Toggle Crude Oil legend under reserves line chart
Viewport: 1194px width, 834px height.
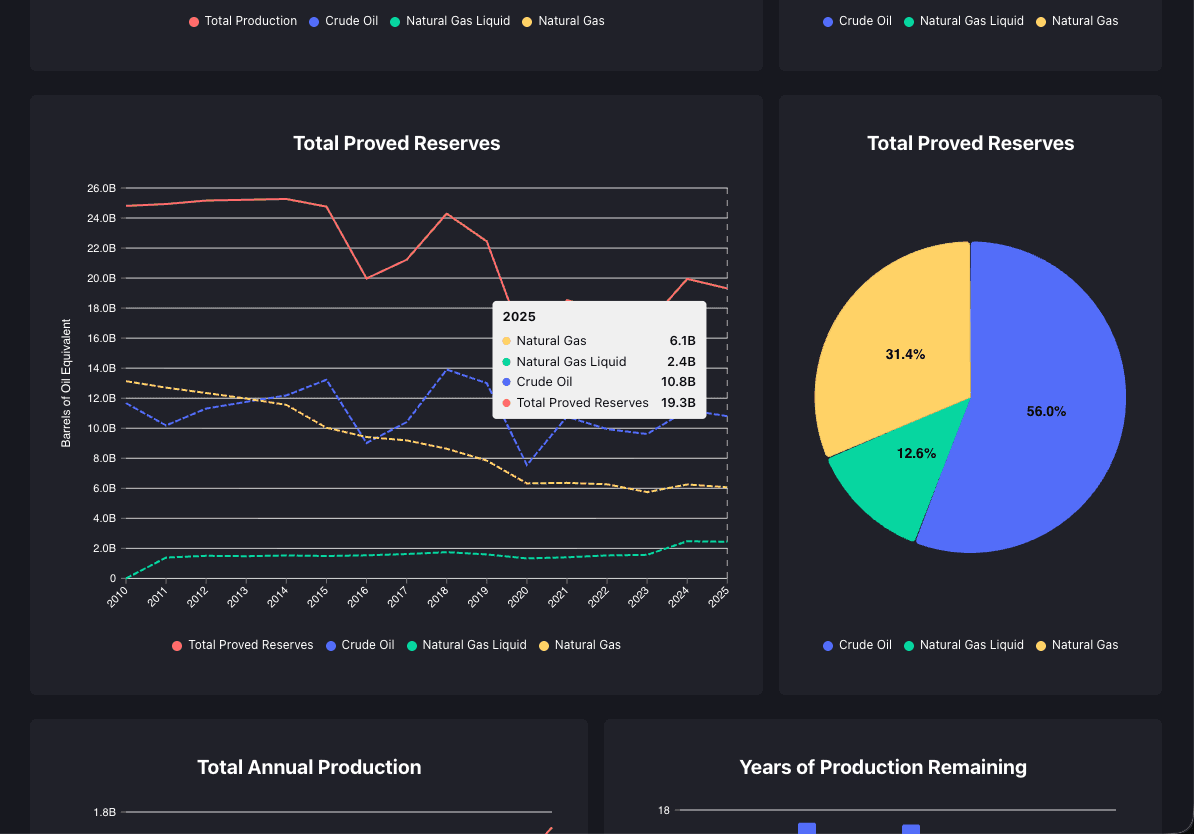[360, 645]
